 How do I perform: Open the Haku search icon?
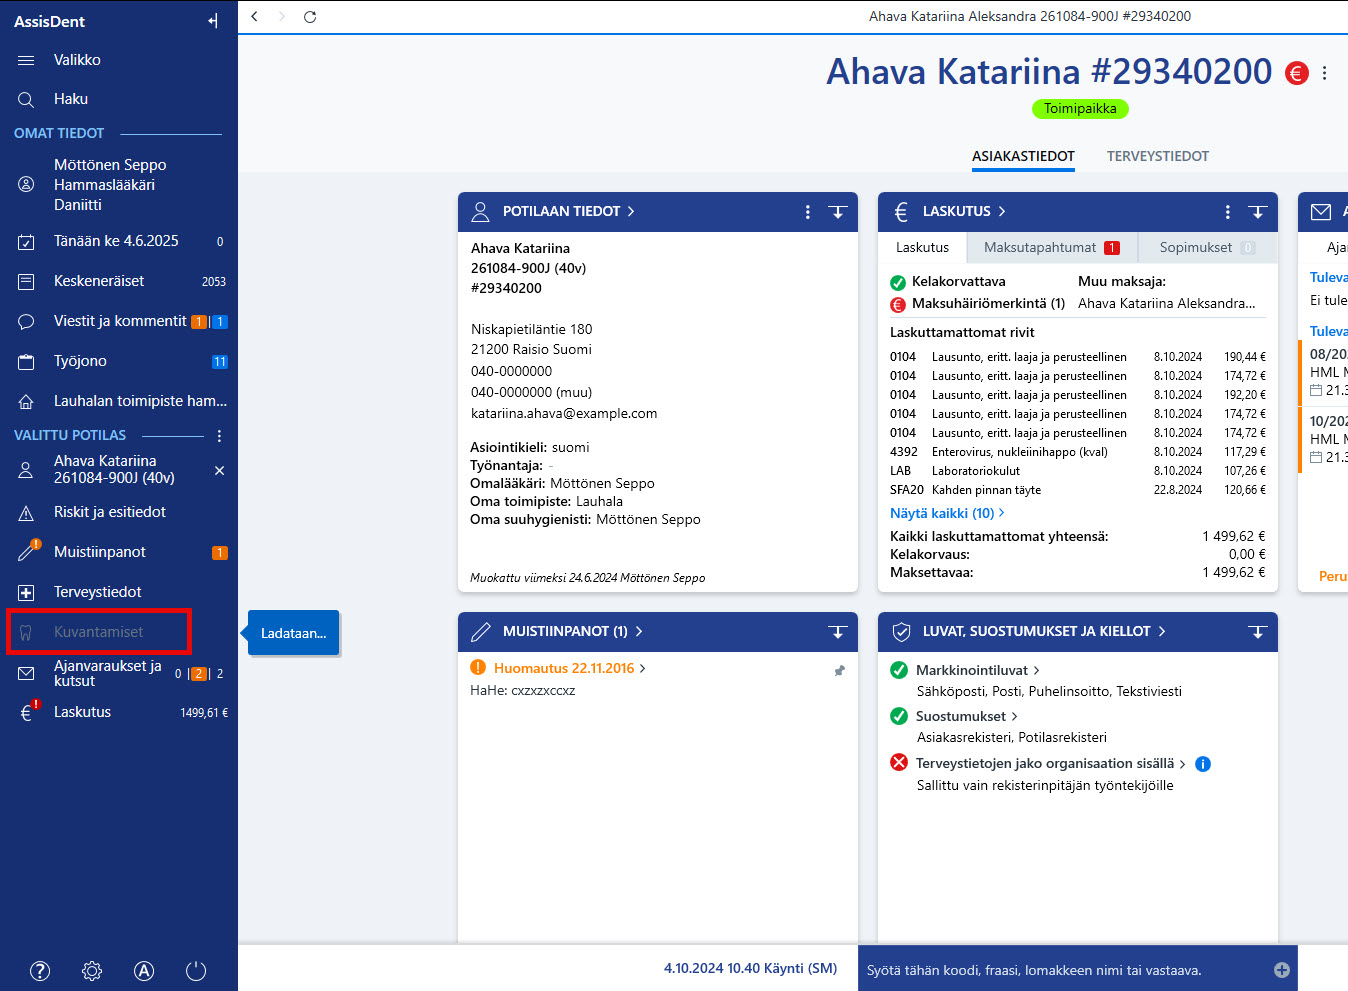[x=26, y=99]
